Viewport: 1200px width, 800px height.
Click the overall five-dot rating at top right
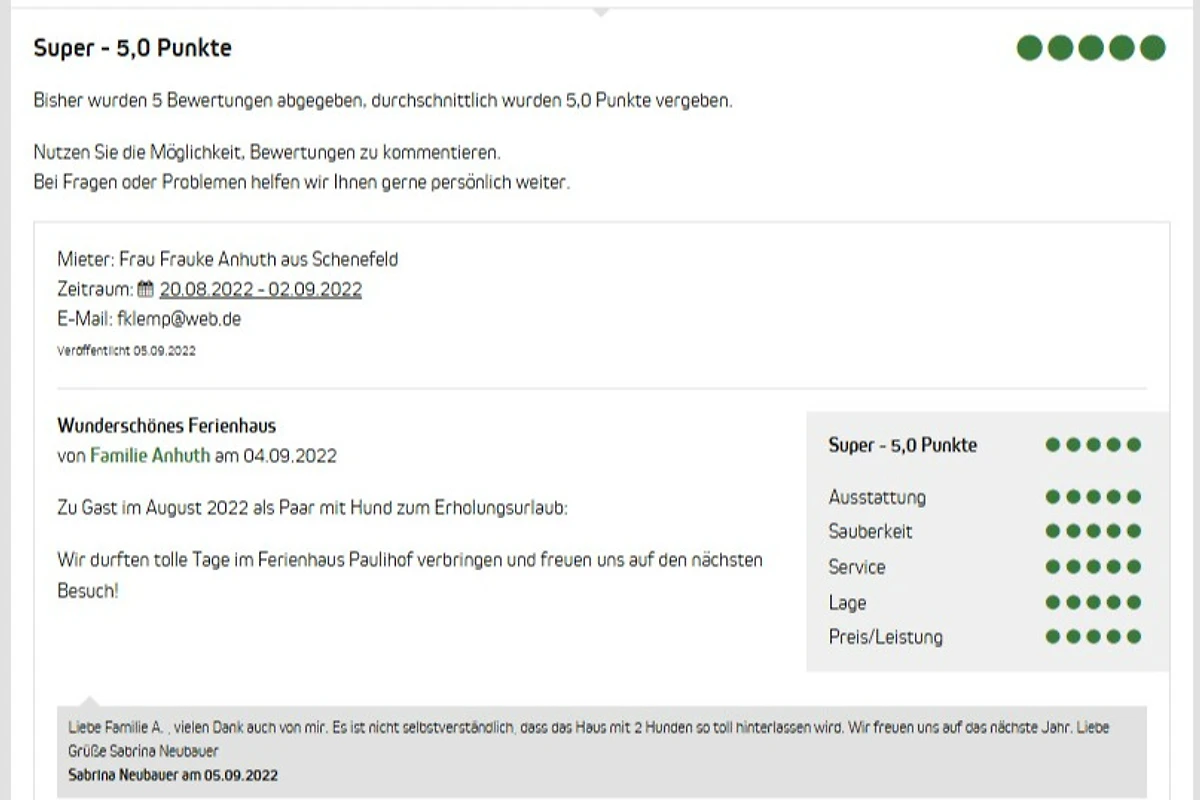click(1091, 48)
